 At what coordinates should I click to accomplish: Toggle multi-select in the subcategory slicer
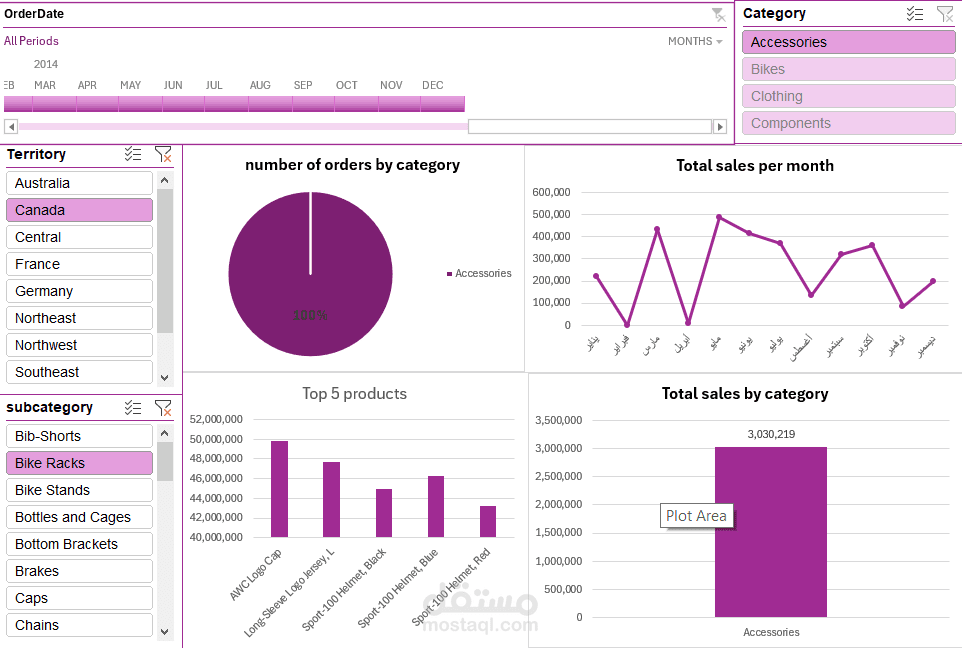click(133, 408)
